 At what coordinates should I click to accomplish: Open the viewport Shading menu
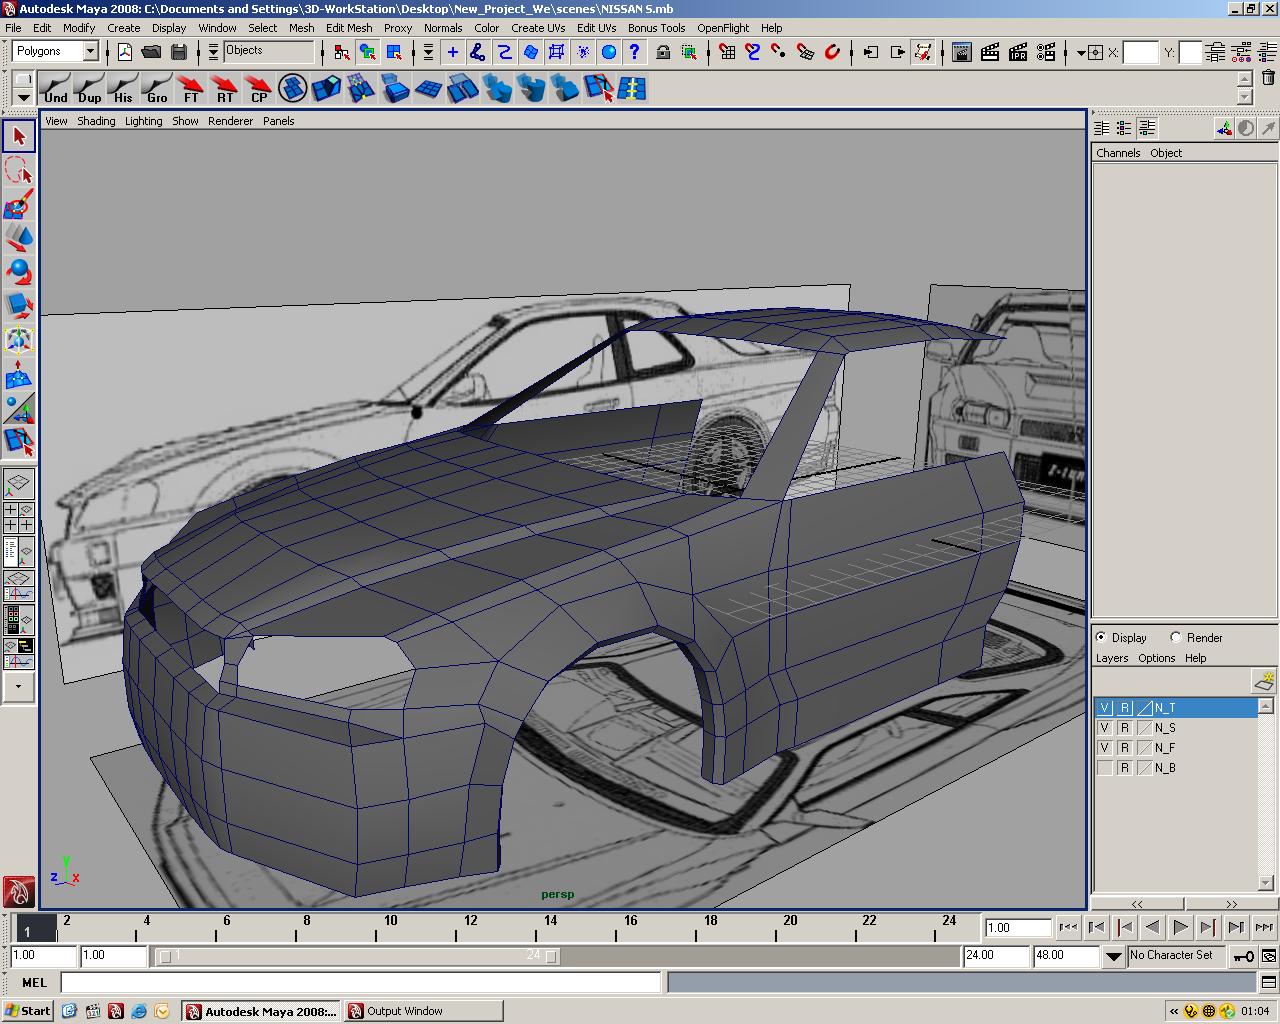96,121
